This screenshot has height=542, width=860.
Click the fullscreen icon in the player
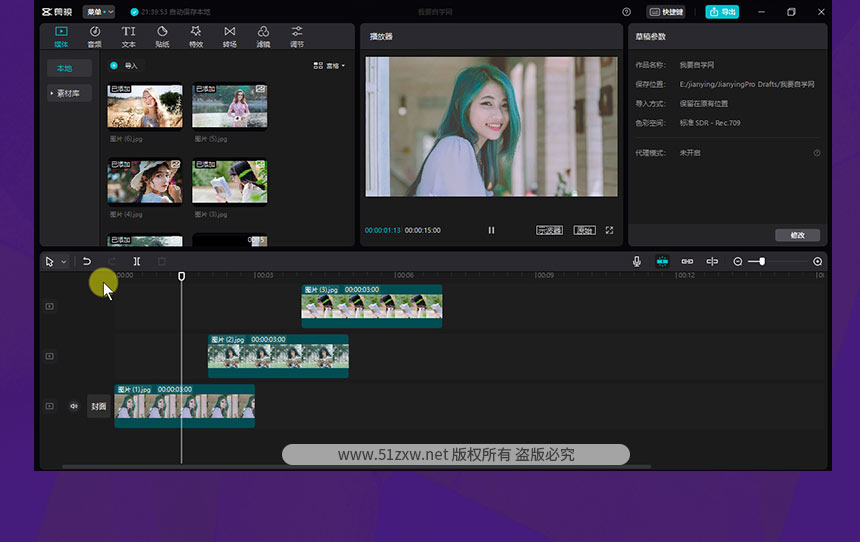[x=609, y=230]
